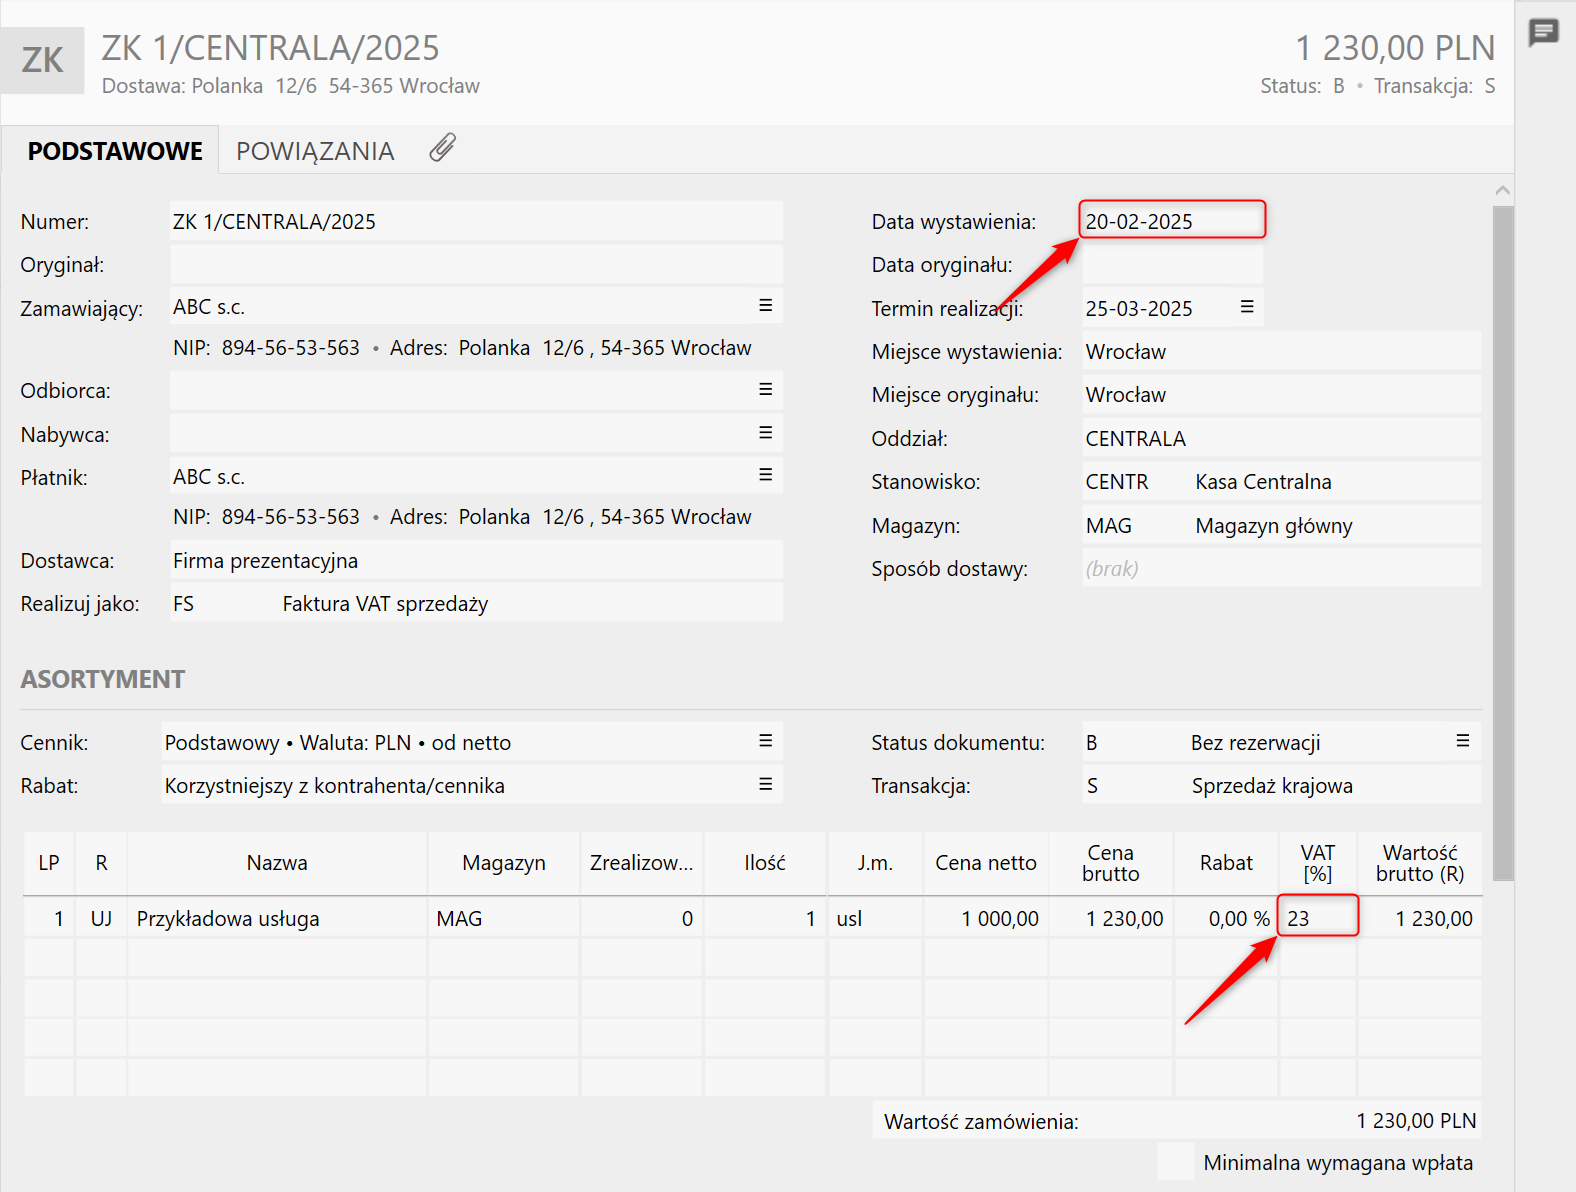The image size is (1576, 1192).
Task: Click the Wartość zamówienia total 1 230,00 PLN
Action: (x=1416, y=1121)
